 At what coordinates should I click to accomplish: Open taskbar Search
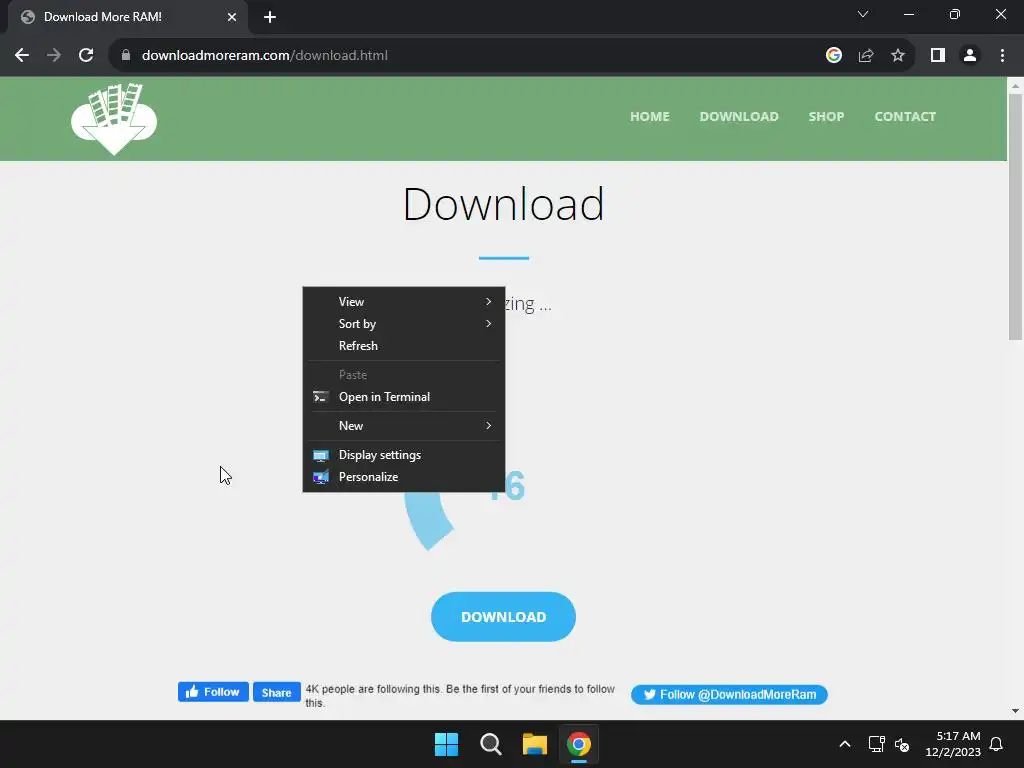(x=490, y=744)
